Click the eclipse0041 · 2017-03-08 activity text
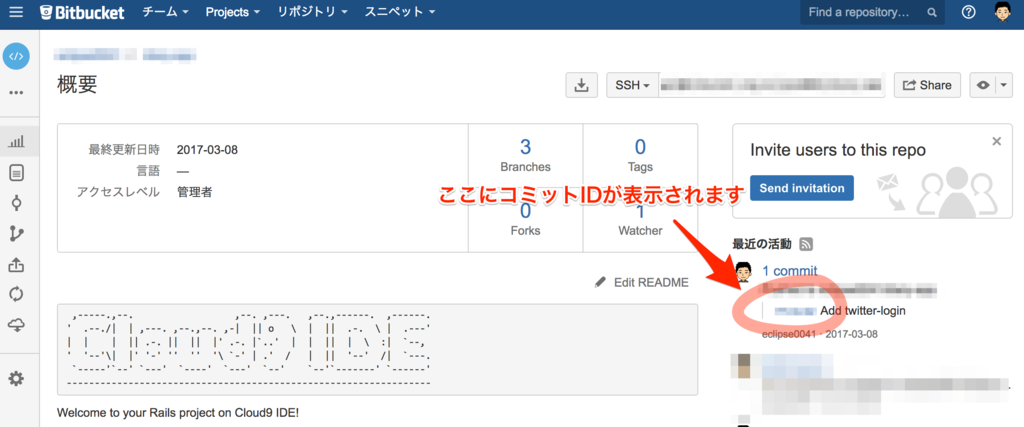 click(820, 334)
